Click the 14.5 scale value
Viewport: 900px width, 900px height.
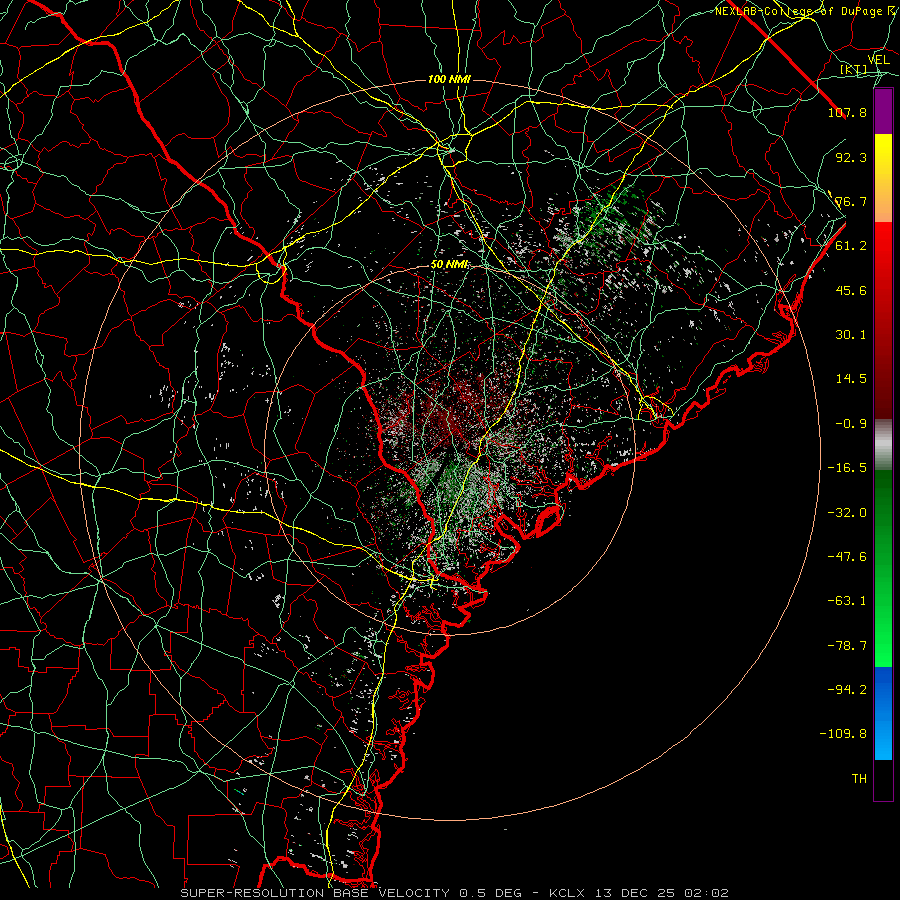pos(851,378)
